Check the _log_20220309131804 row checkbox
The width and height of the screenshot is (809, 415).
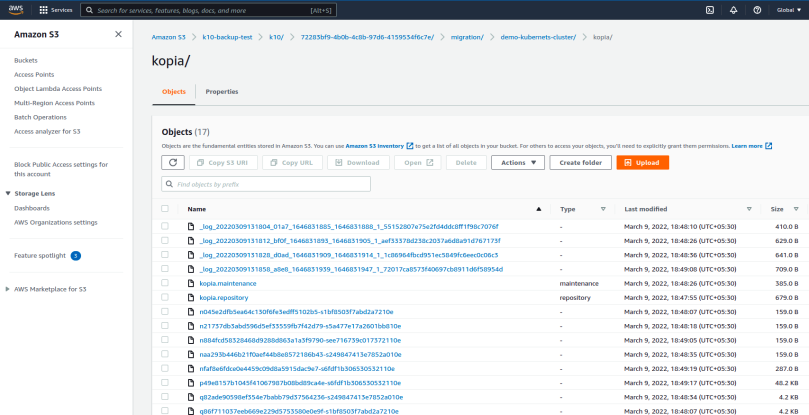point(165,226)
